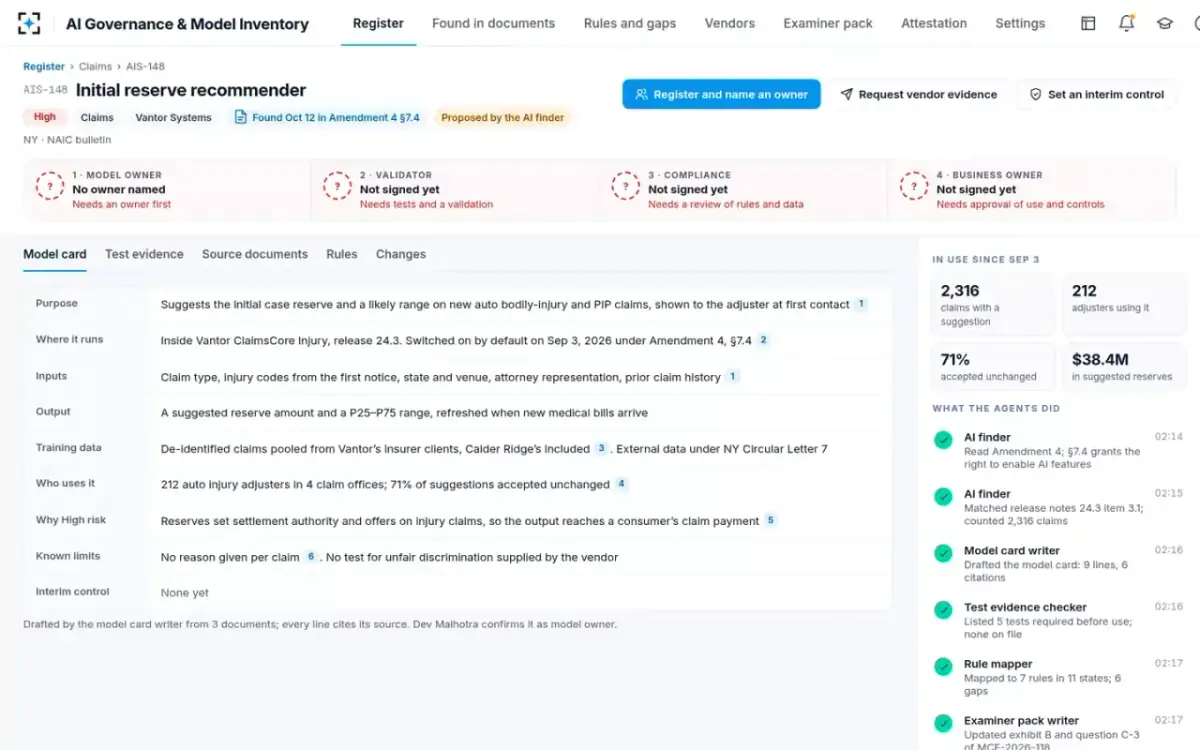Click green check beside Test evidence checker
1200x750 pixels.
click(x=943, y=609)
